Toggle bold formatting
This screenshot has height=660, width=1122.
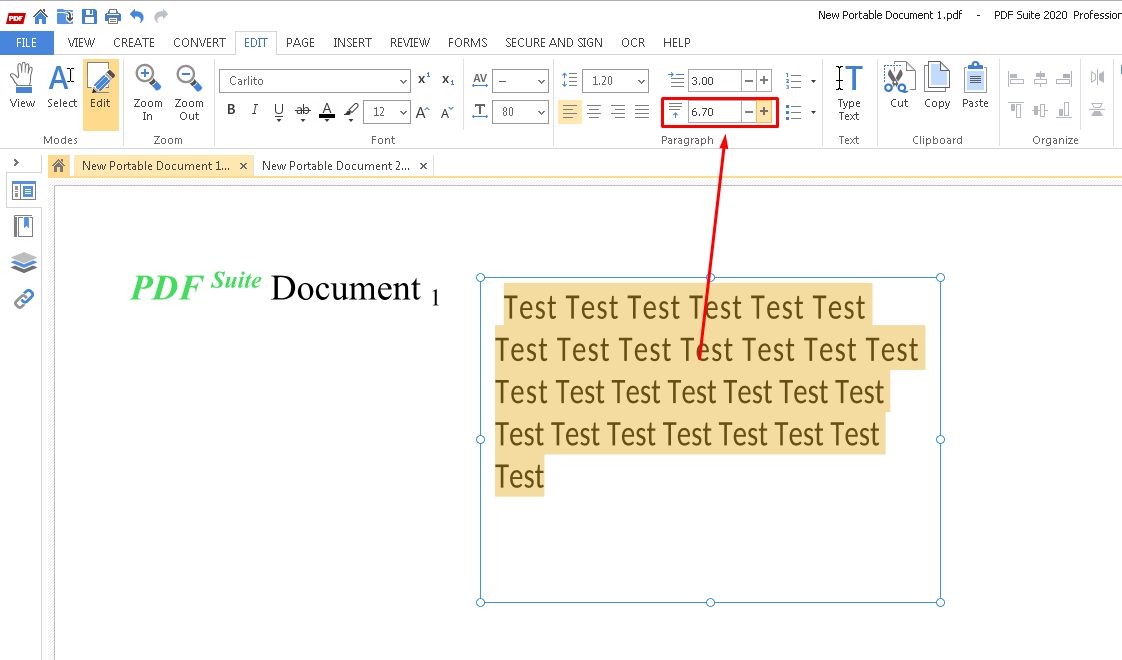point(231,110)
